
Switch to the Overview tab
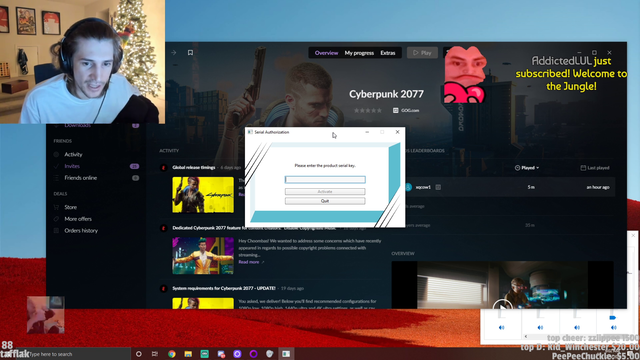point(326,53)
